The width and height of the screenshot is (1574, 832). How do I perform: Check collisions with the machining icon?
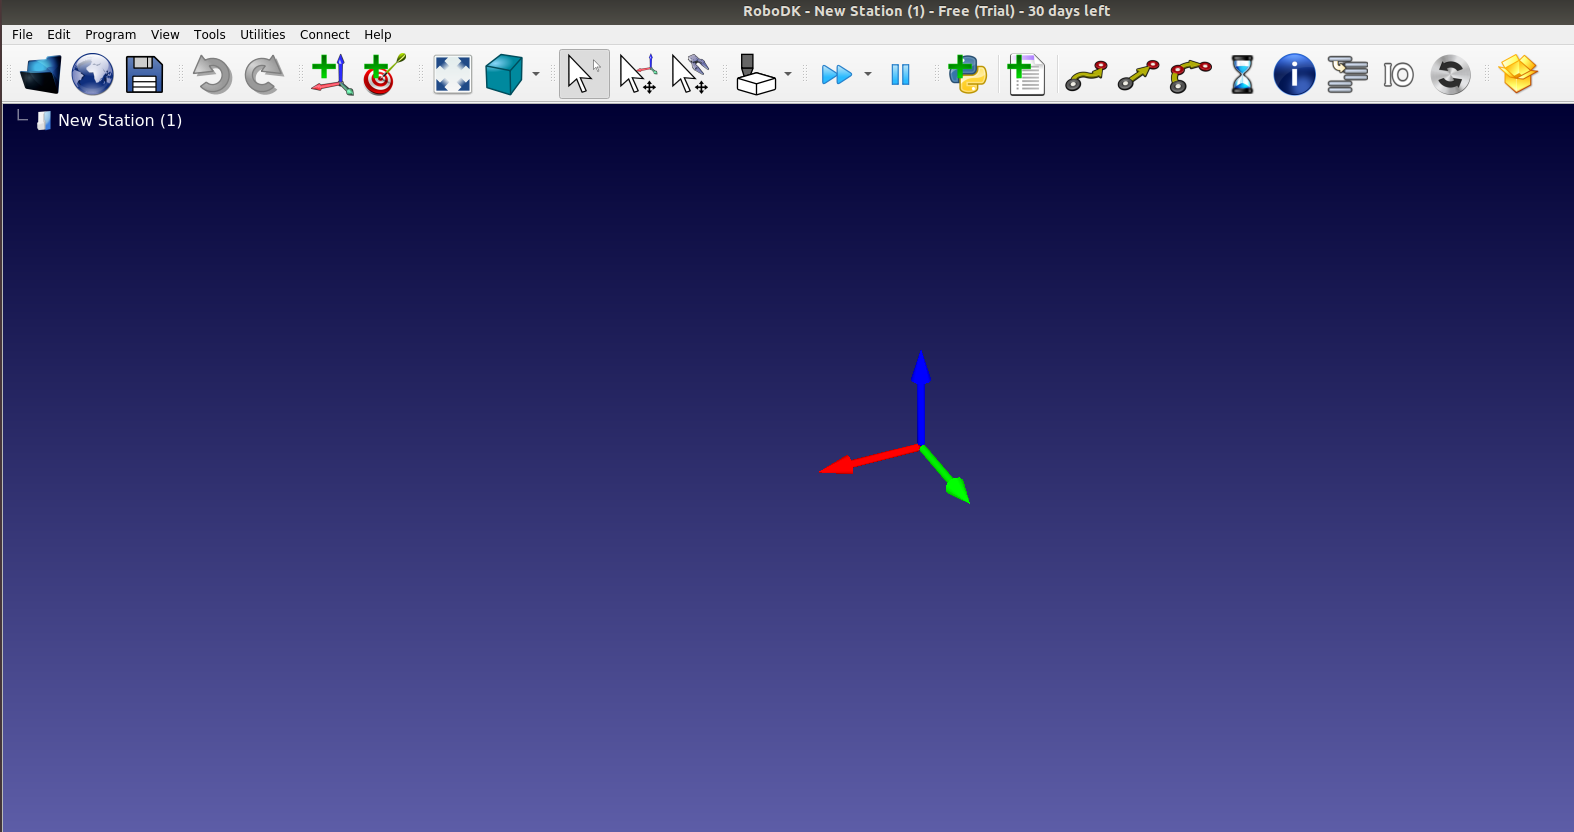click(x=756, y=75)
